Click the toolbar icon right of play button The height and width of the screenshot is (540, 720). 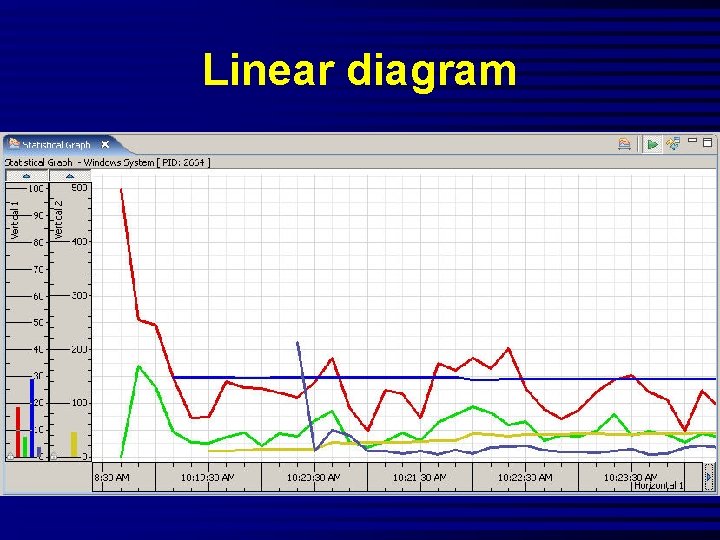pyautogui.click(x=673, y=144)
